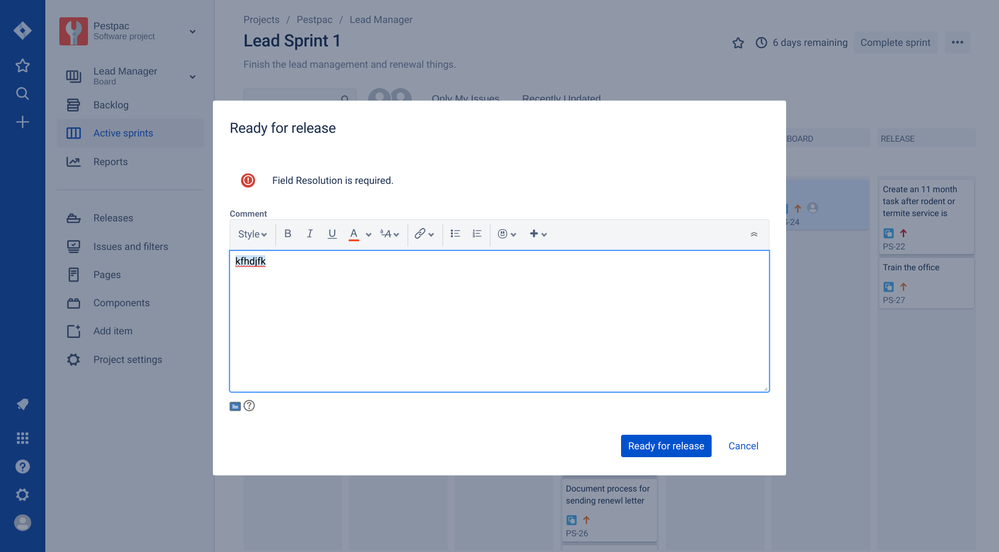Click the Complete sprint button

[895, 43]
